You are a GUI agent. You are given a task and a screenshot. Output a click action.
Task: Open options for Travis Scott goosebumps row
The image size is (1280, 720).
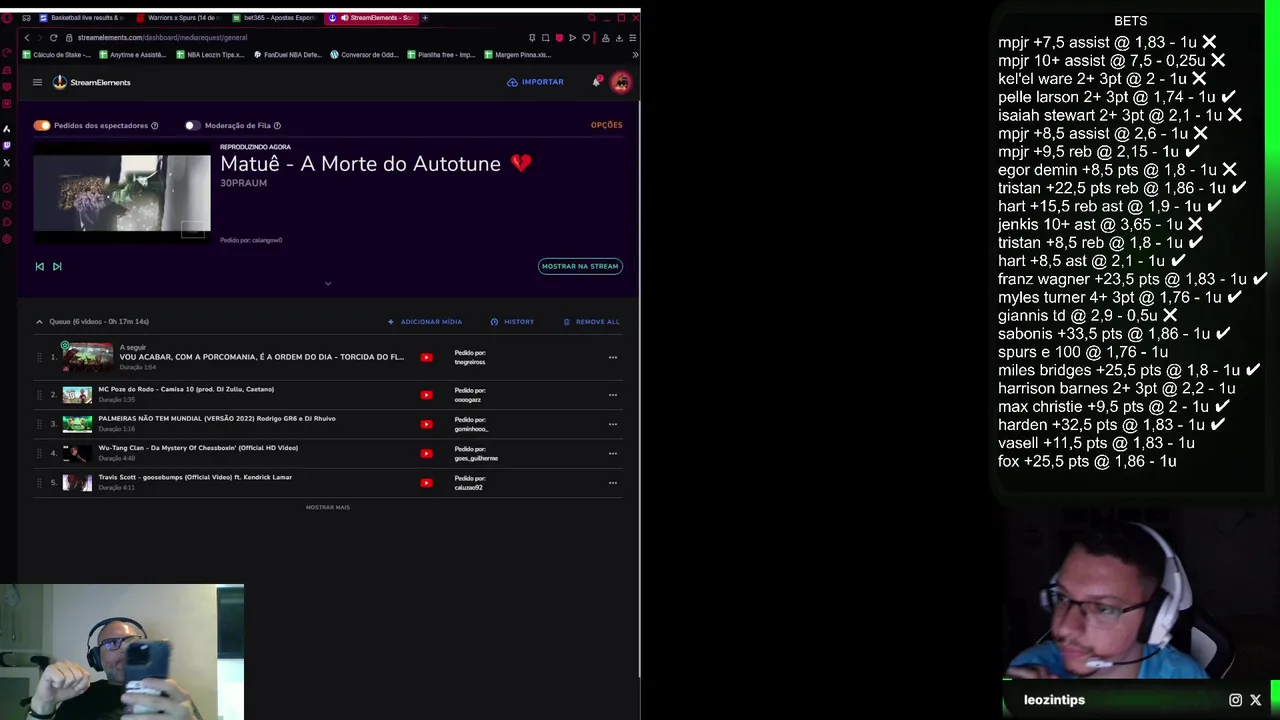(613, 483)
